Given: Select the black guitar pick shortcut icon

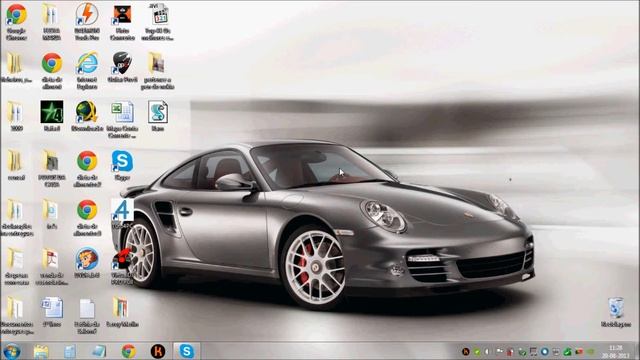Looking at the screenshot, I should (122, 63).
